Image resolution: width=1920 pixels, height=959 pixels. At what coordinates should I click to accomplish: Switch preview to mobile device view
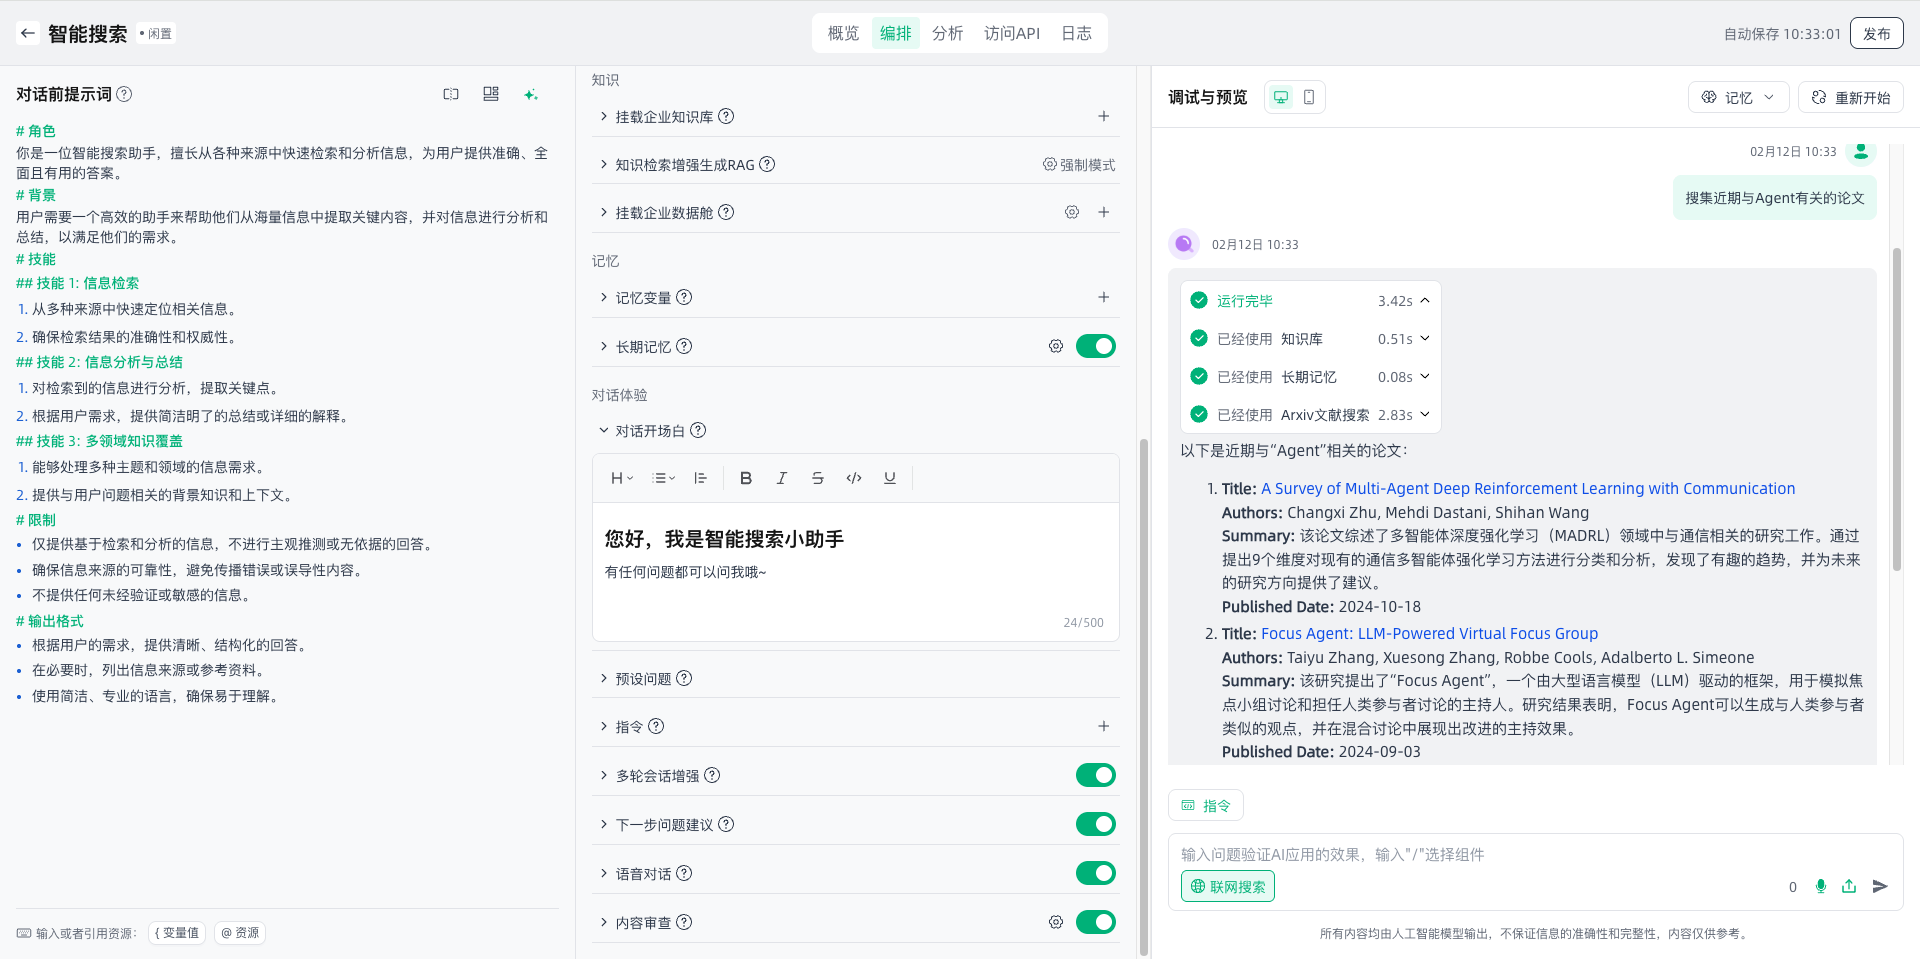[1308, 97]
